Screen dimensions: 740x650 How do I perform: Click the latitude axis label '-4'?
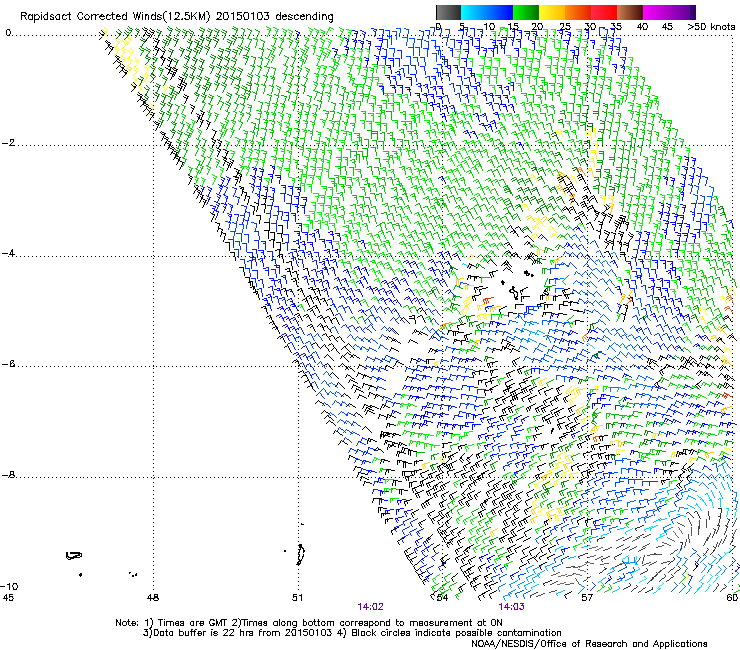tap(8, 253)
